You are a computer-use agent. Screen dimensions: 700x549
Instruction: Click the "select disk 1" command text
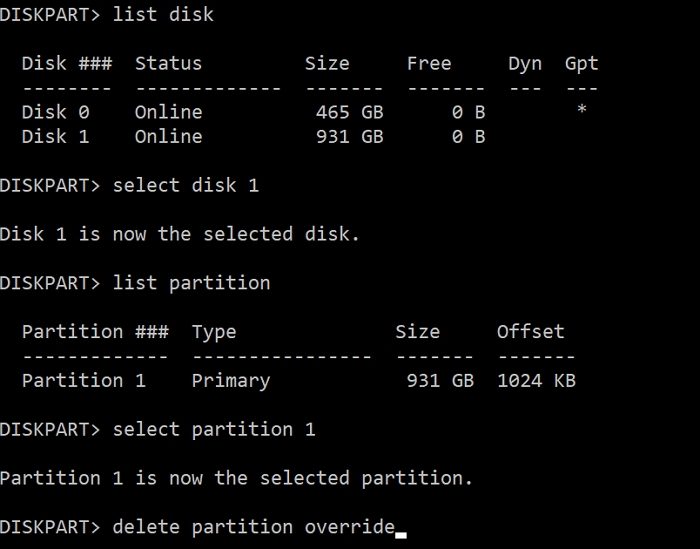click(186, 185)
